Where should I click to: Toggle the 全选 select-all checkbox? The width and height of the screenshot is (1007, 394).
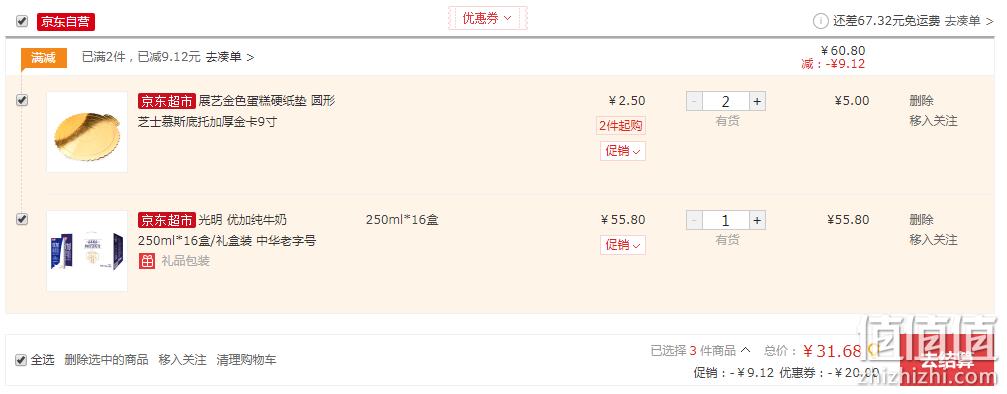coord(21,360)
